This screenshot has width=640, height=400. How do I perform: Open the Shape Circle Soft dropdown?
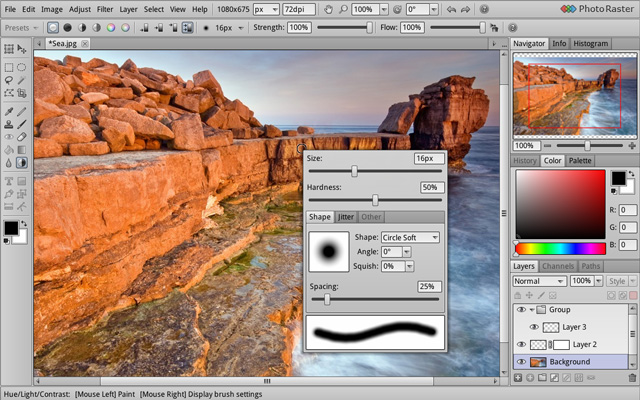click(410, 238)
